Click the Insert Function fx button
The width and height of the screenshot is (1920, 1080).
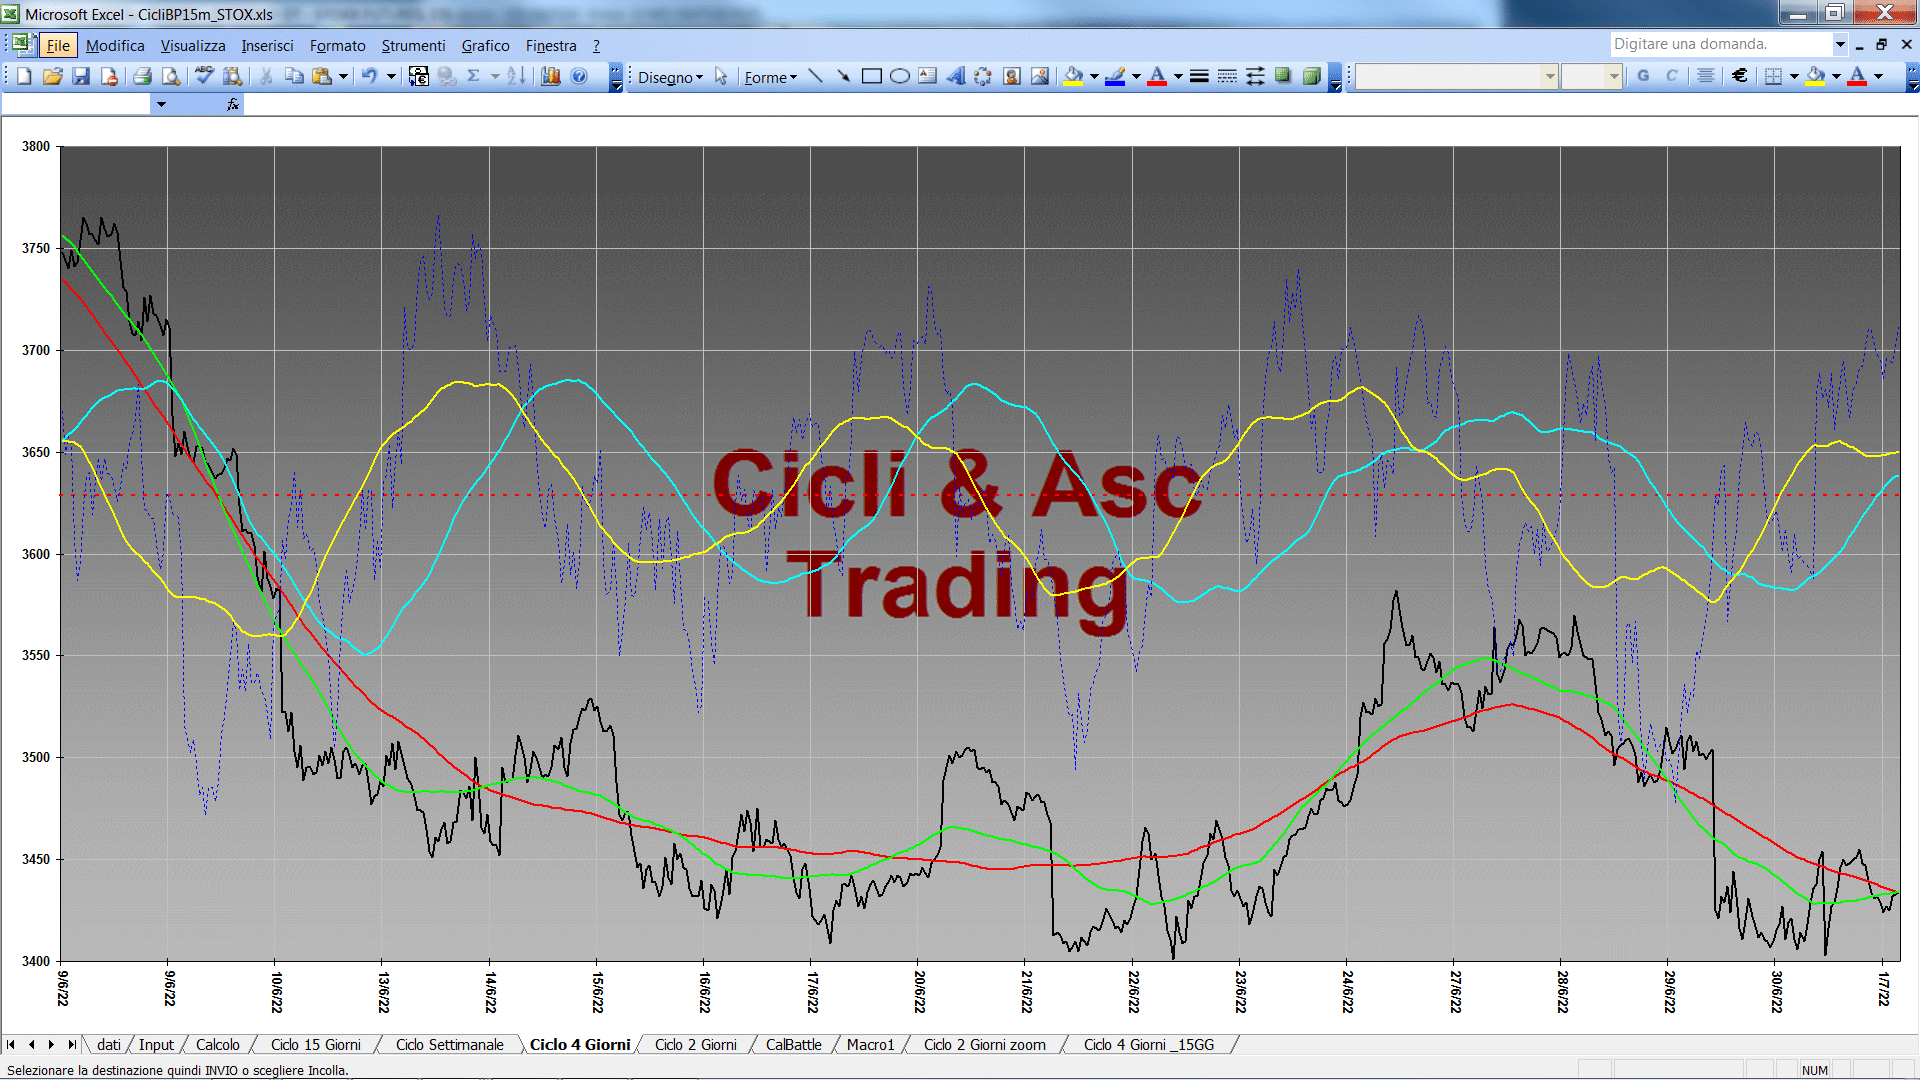click(x=233, y=104)
